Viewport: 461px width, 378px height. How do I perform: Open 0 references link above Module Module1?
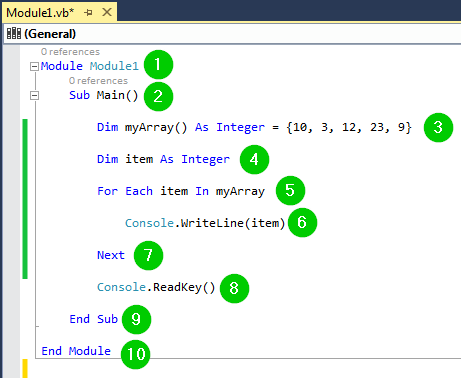pyautogui.click(x=70, y=52)
